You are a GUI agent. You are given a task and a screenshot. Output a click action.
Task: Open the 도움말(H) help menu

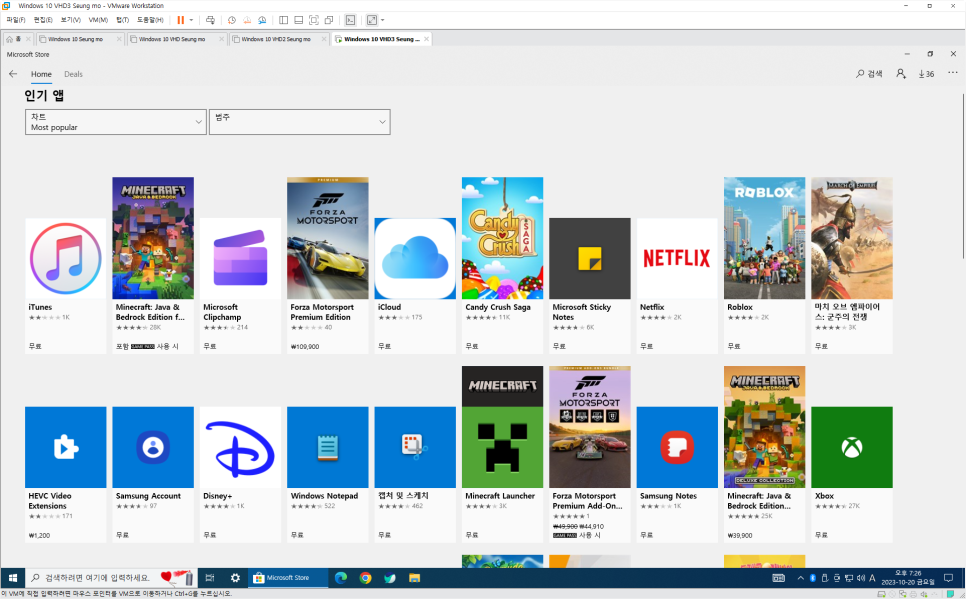[x=150, y=20]
